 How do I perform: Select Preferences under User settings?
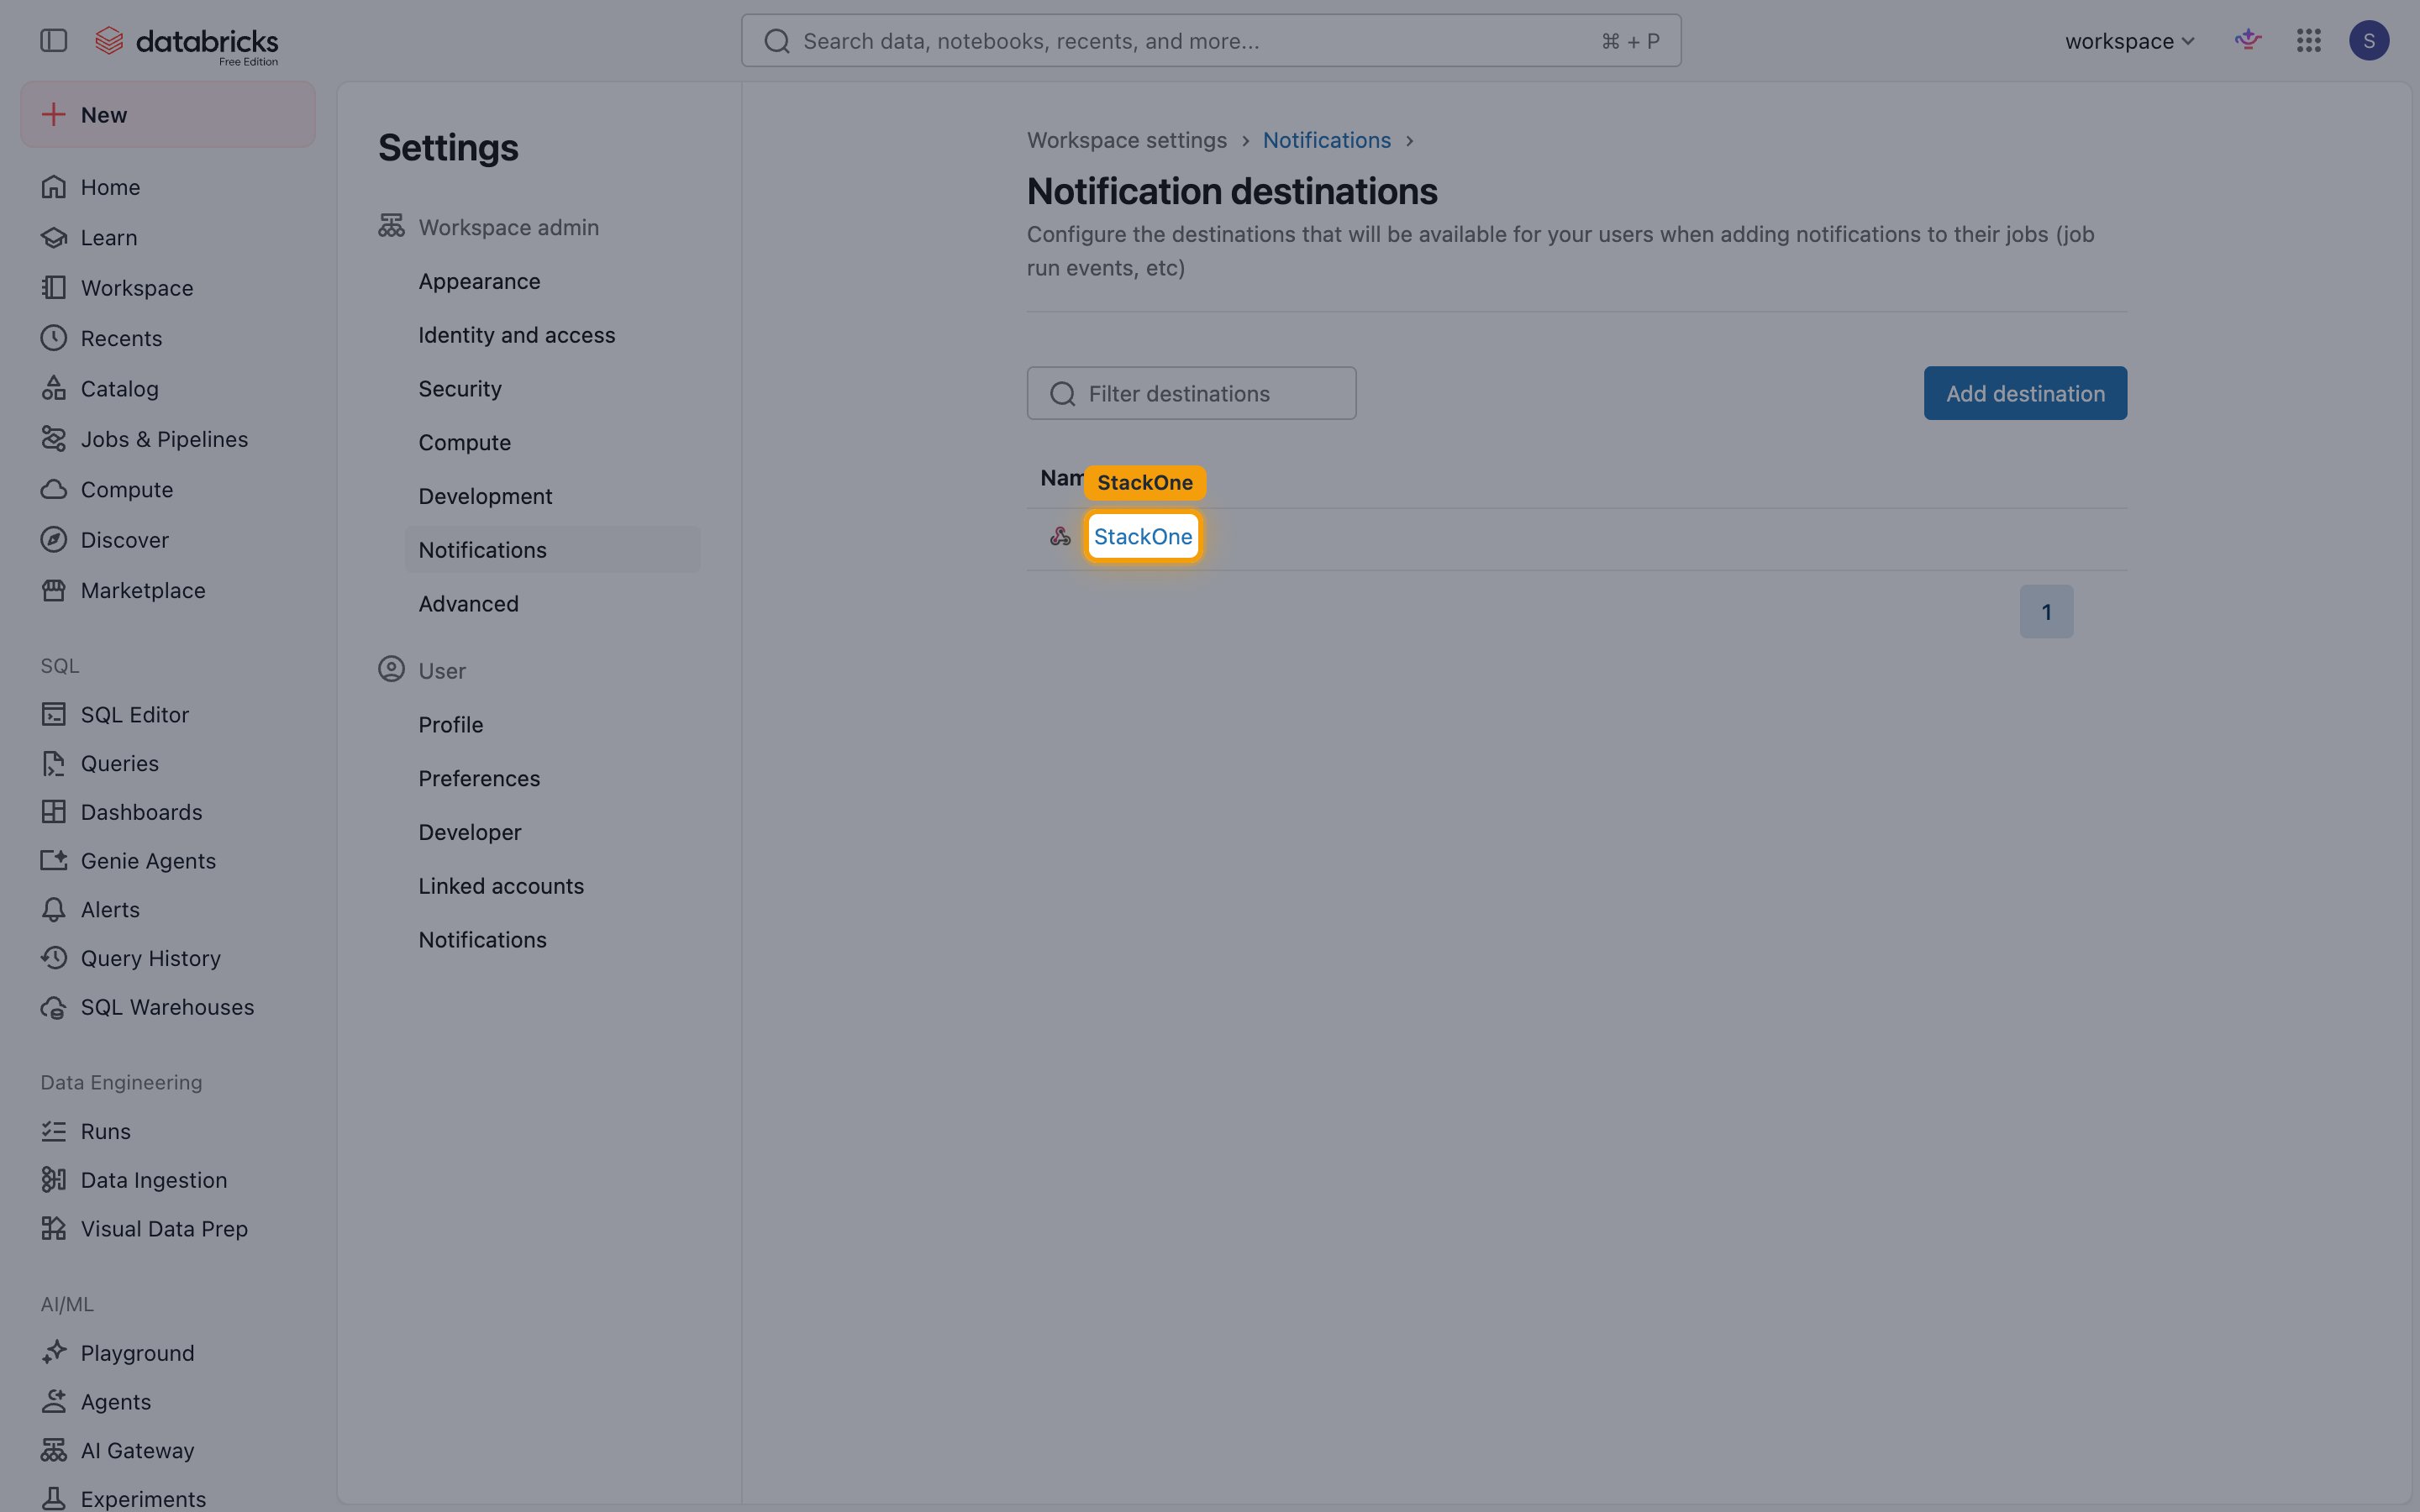pos(479,779)
